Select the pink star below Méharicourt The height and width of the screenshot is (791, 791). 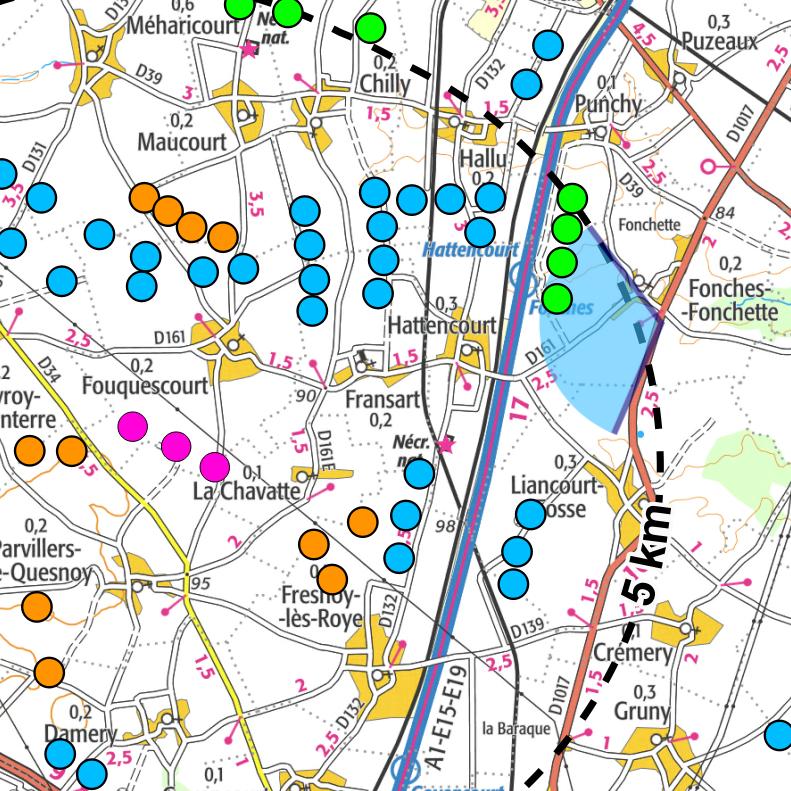249,49
